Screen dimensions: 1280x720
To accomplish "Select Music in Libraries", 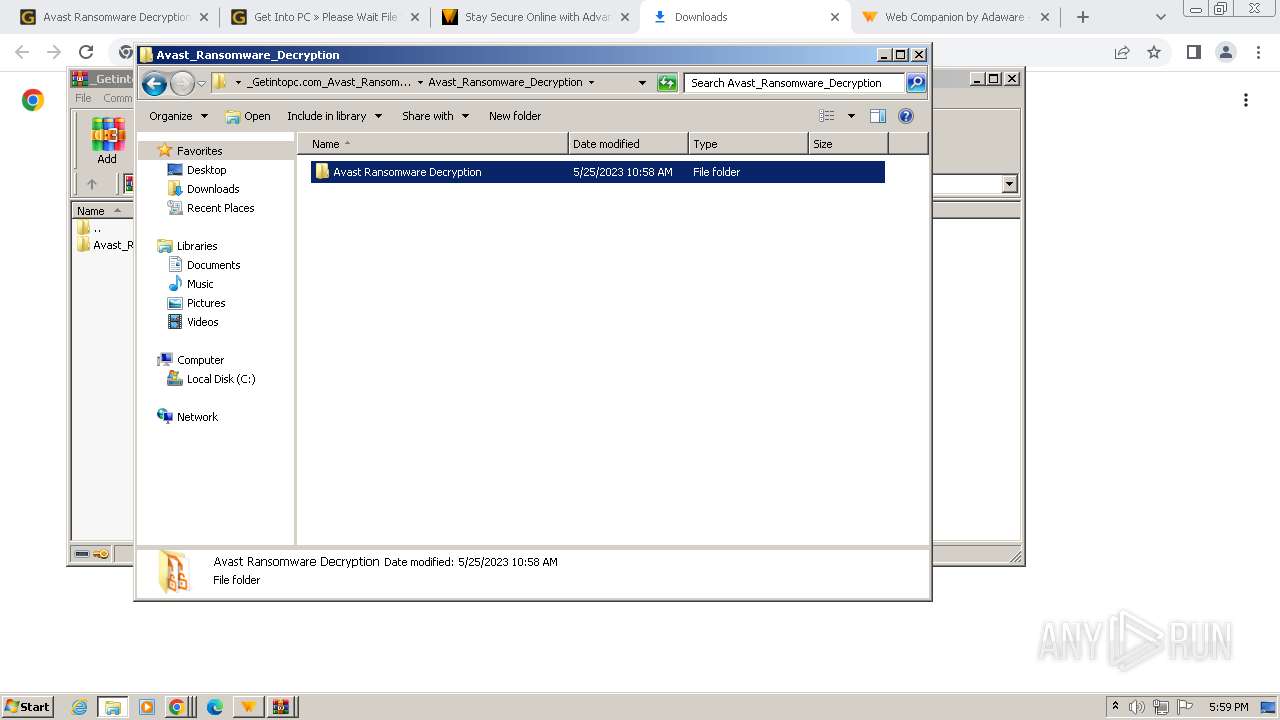I will pos(200,284).
